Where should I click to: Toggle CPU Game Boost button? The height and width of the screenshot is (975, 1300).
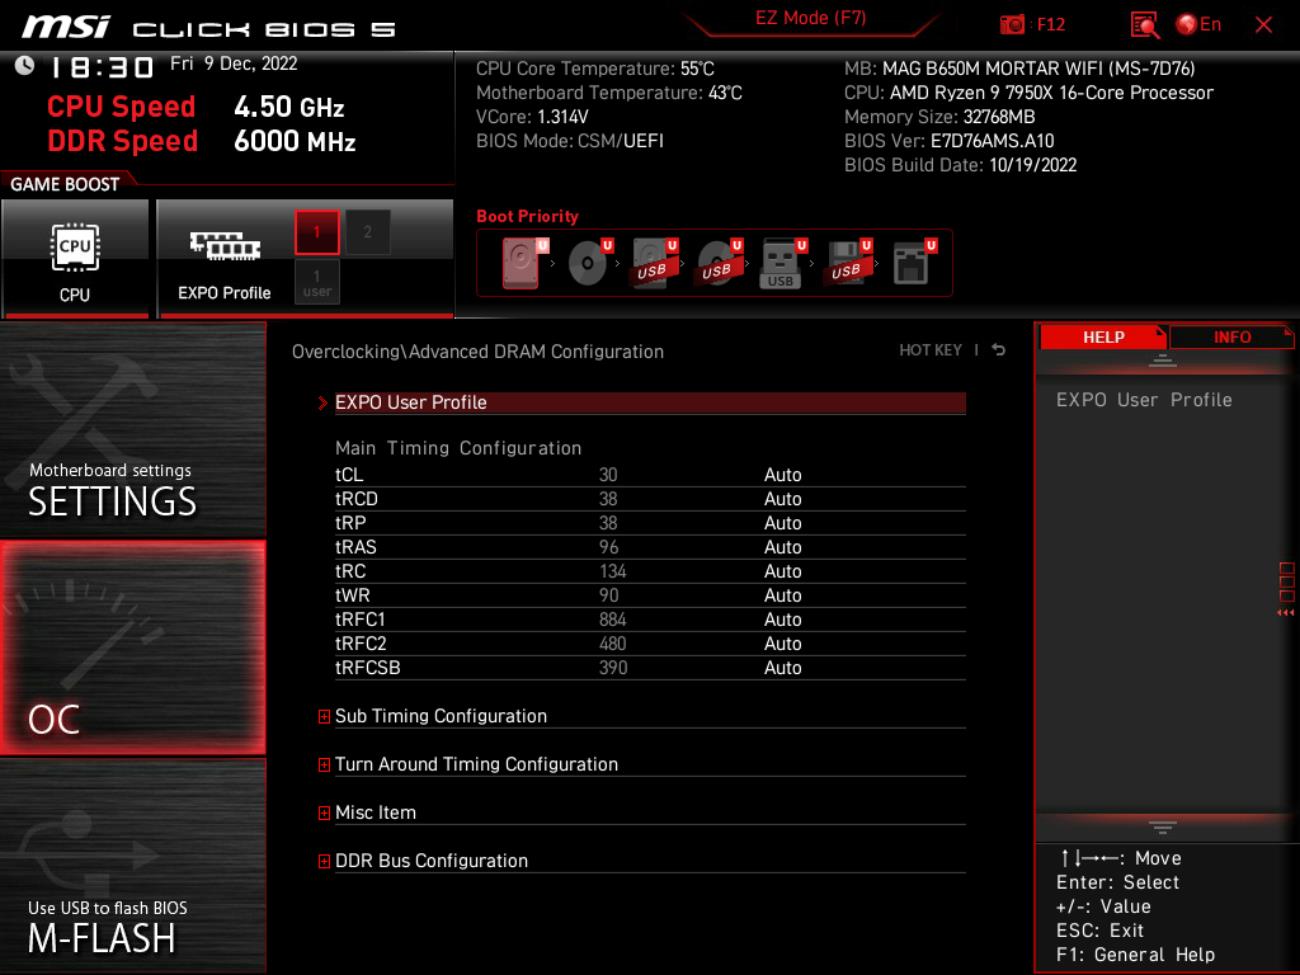coord(75,259)
